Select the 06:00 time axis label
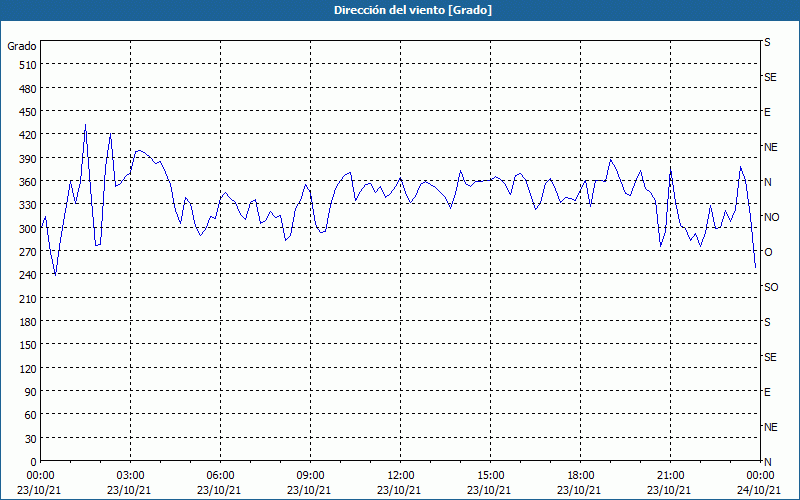Screen dimensions: 800x500 click(220, 476)
